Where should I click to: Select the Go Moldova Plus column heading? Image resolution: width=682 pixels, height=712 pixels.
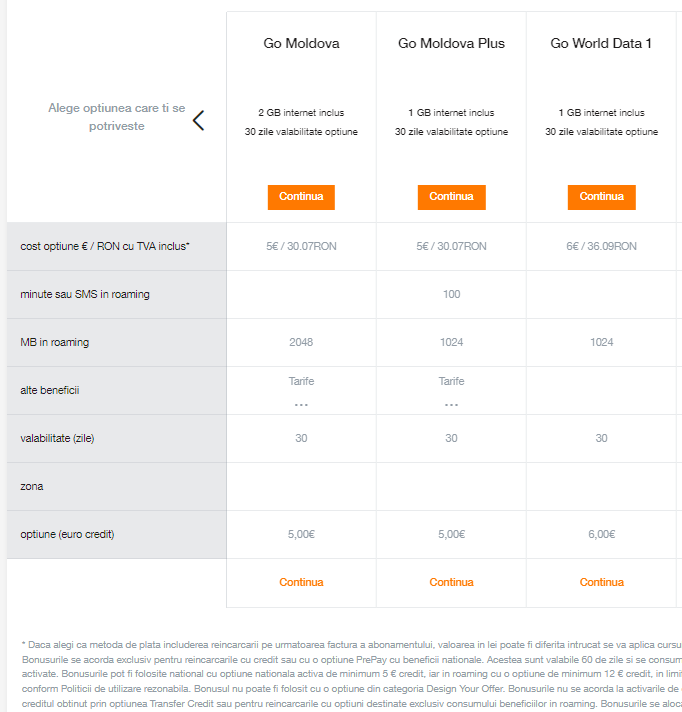pos(451,43)
